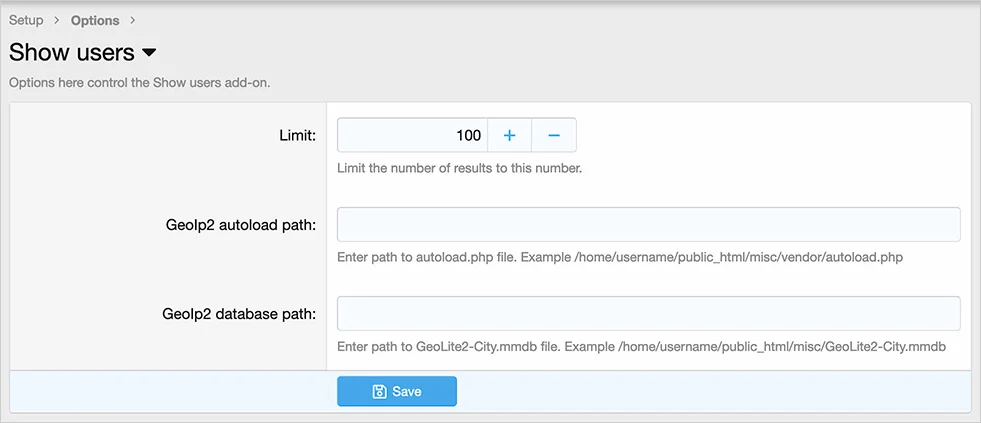Click the Show users page title

coord(71,52)
